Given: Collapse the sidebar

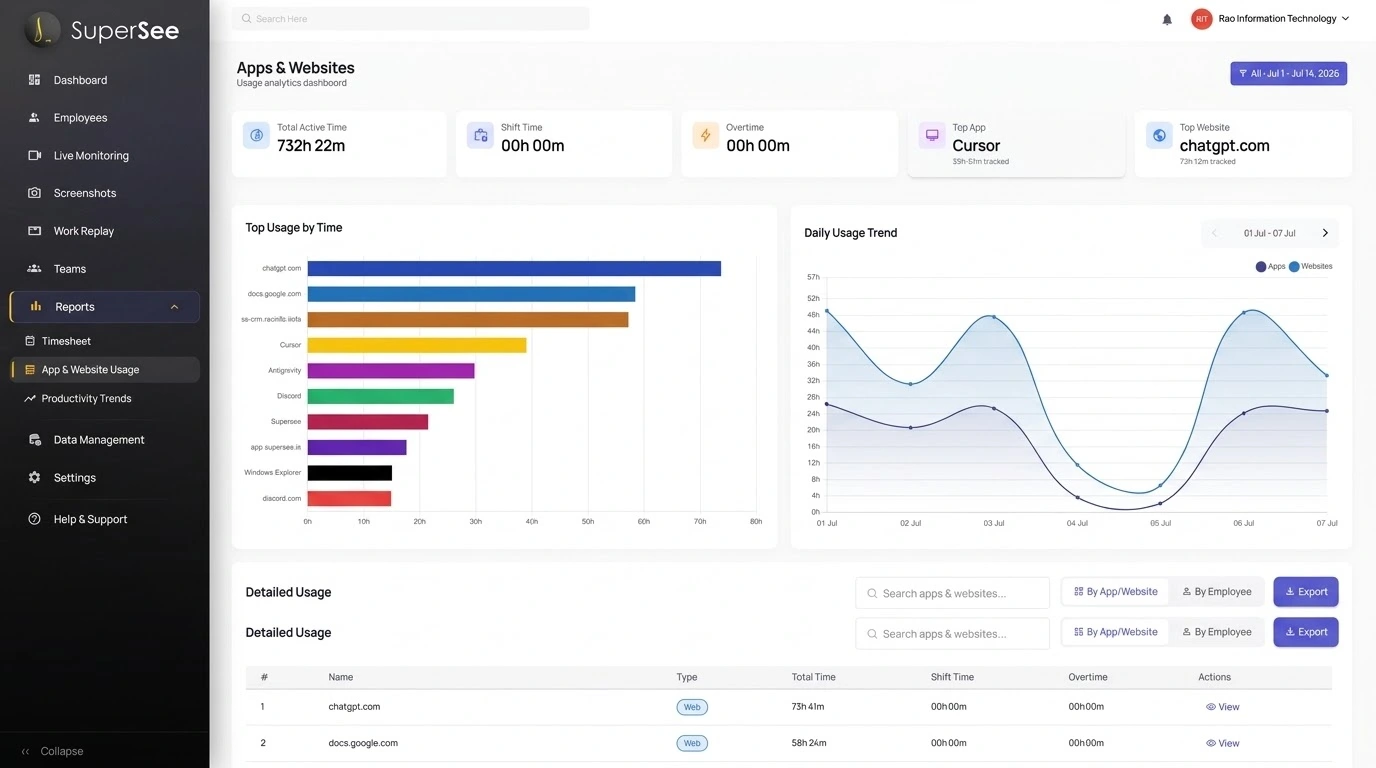Looking at the screenshot, I should pos(52,751).
